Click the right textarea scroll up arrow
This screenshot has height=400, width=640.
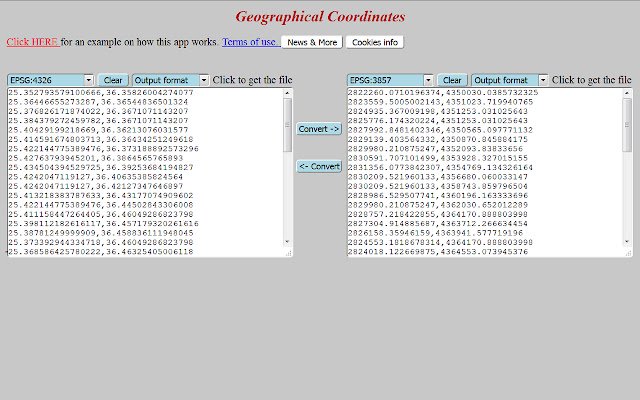coord(627,93)
